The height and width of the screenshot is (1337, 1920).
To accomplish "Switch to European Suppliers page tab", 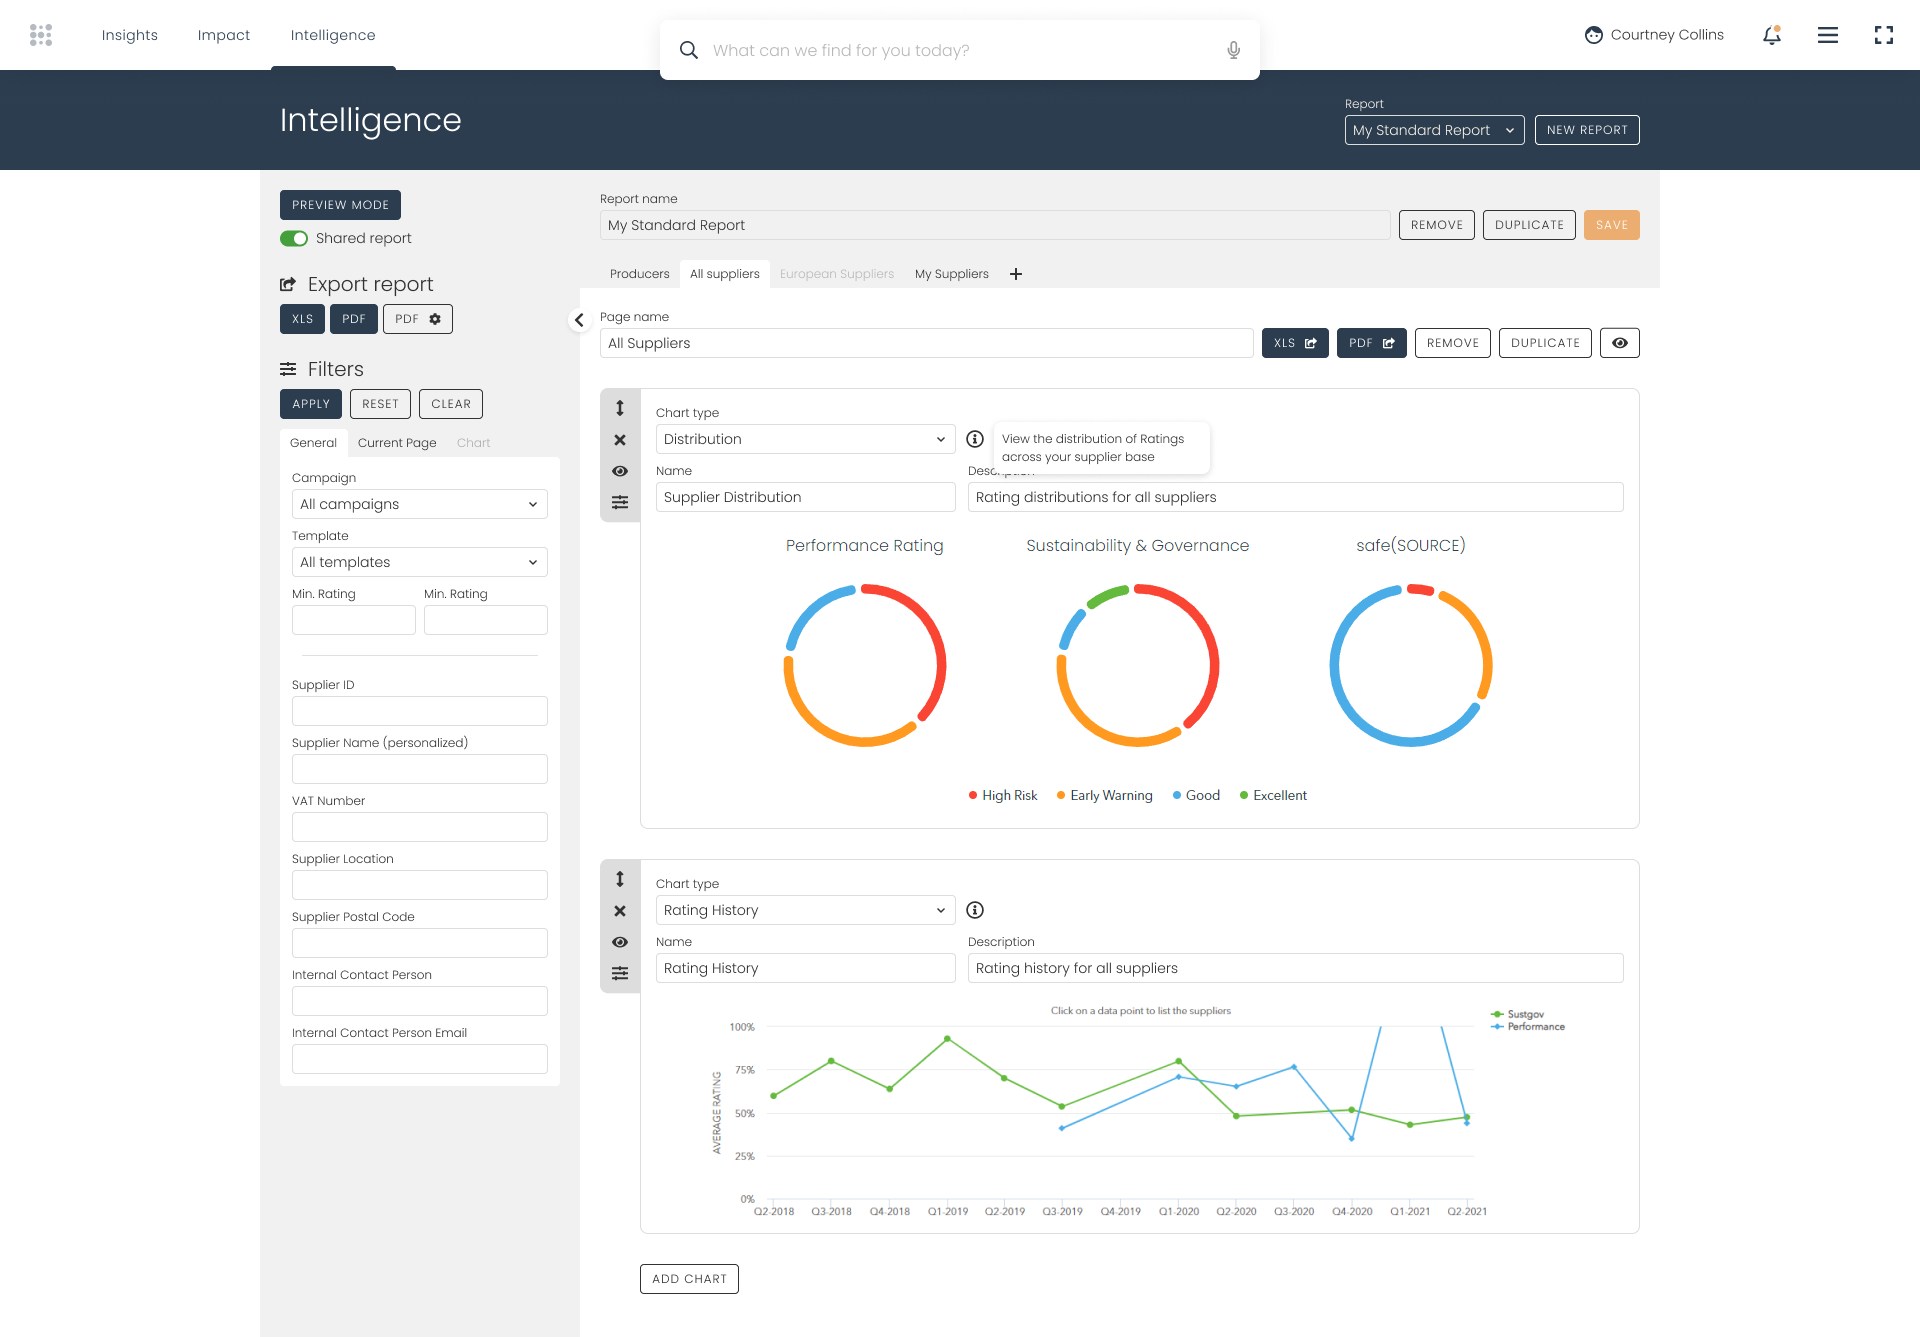I will coord(837,274).
